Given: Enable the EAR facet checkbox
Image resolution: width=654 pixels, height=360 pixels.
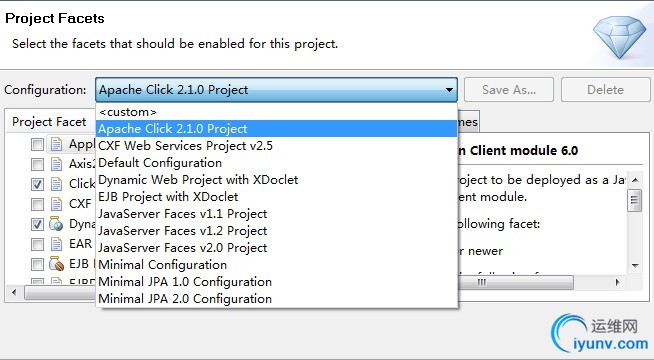Looking at the screenshot, I should 37,244.
